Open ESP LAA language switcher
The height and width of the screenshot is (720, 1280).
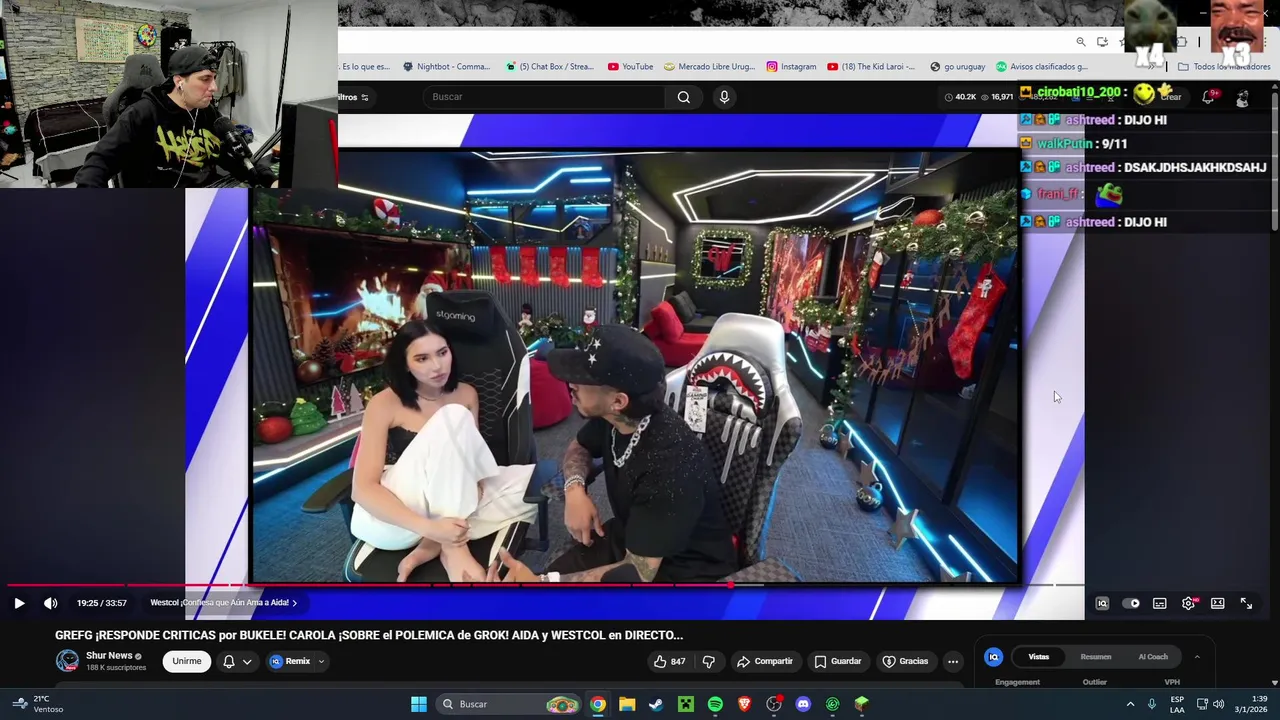tap(1177, 704)
